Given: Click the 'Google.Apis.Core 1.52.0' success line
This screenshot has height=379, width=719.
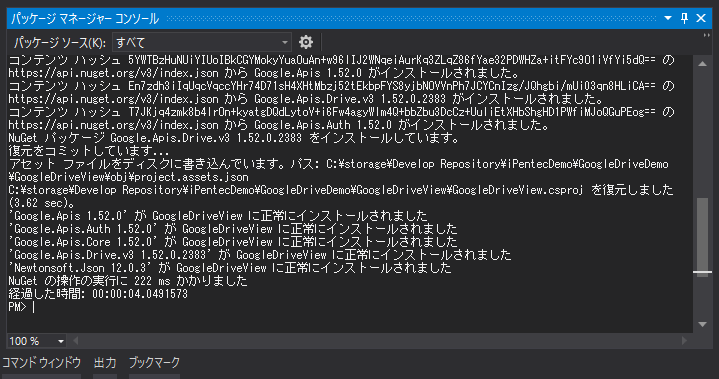Looking at the screenshot, I should click(x=233, y=242).
